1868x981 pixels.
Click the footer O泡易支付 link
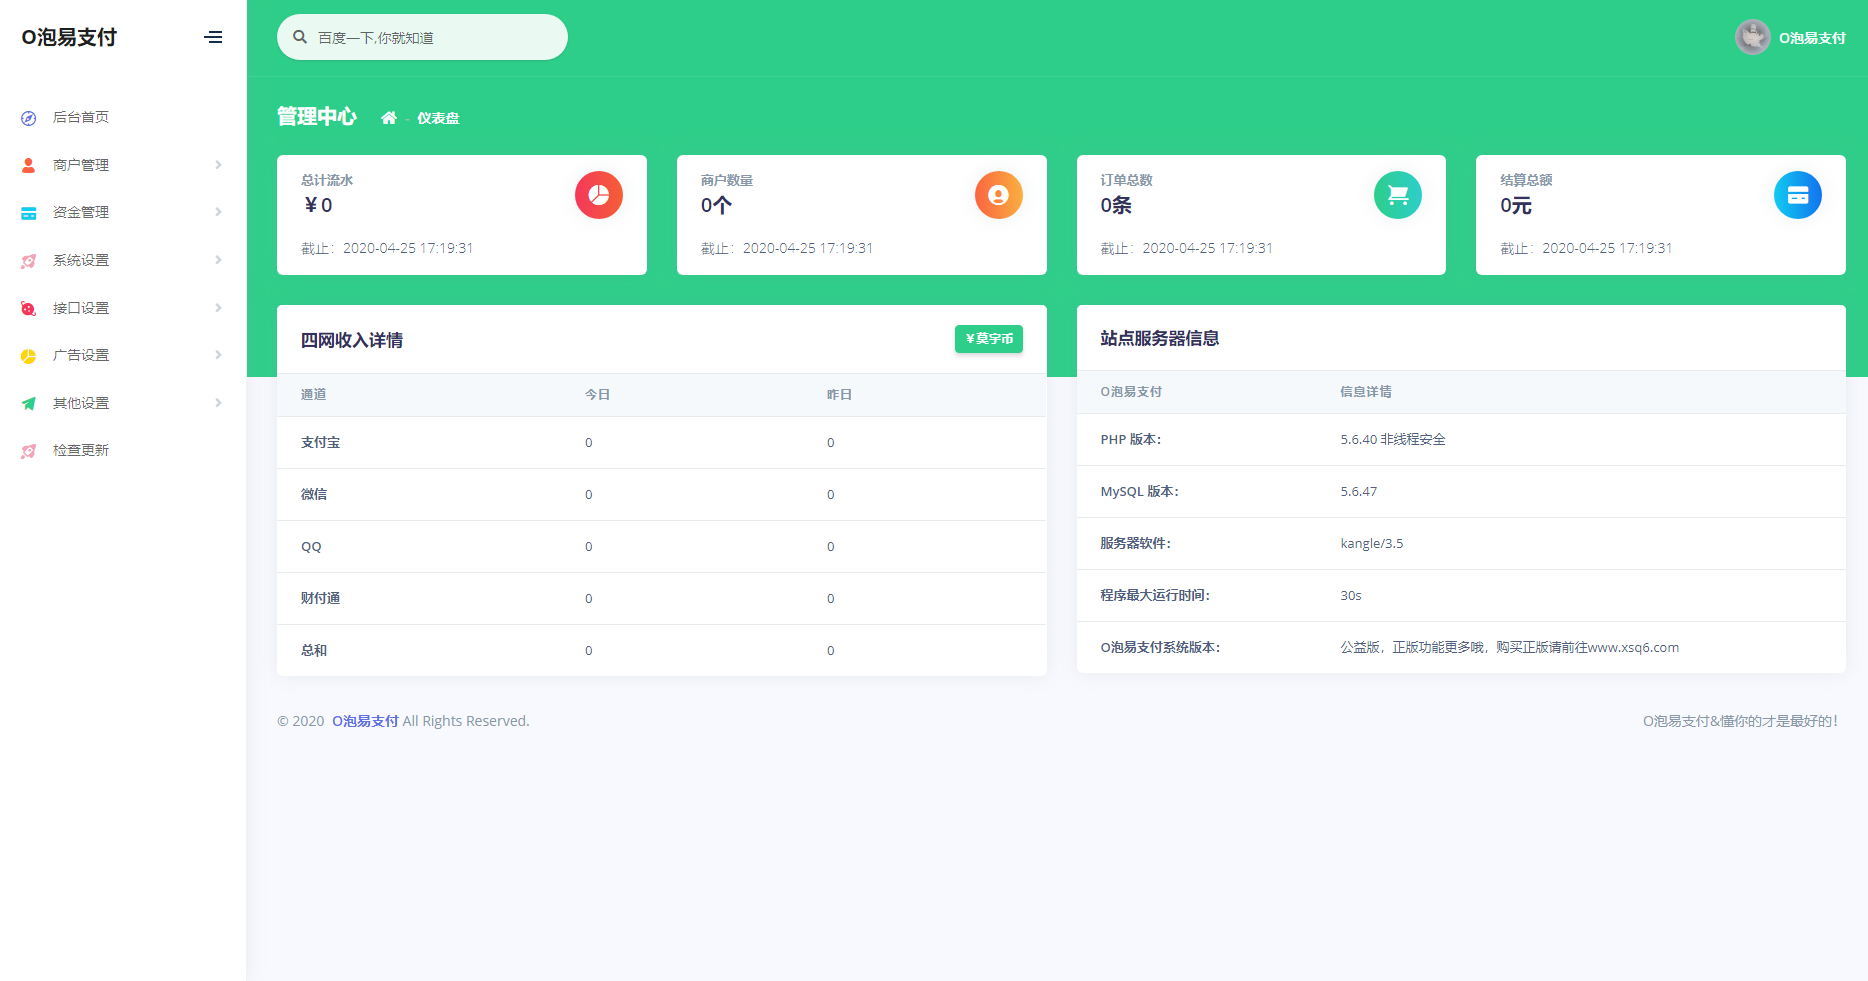pyautogui.click(x=366, y=720)
